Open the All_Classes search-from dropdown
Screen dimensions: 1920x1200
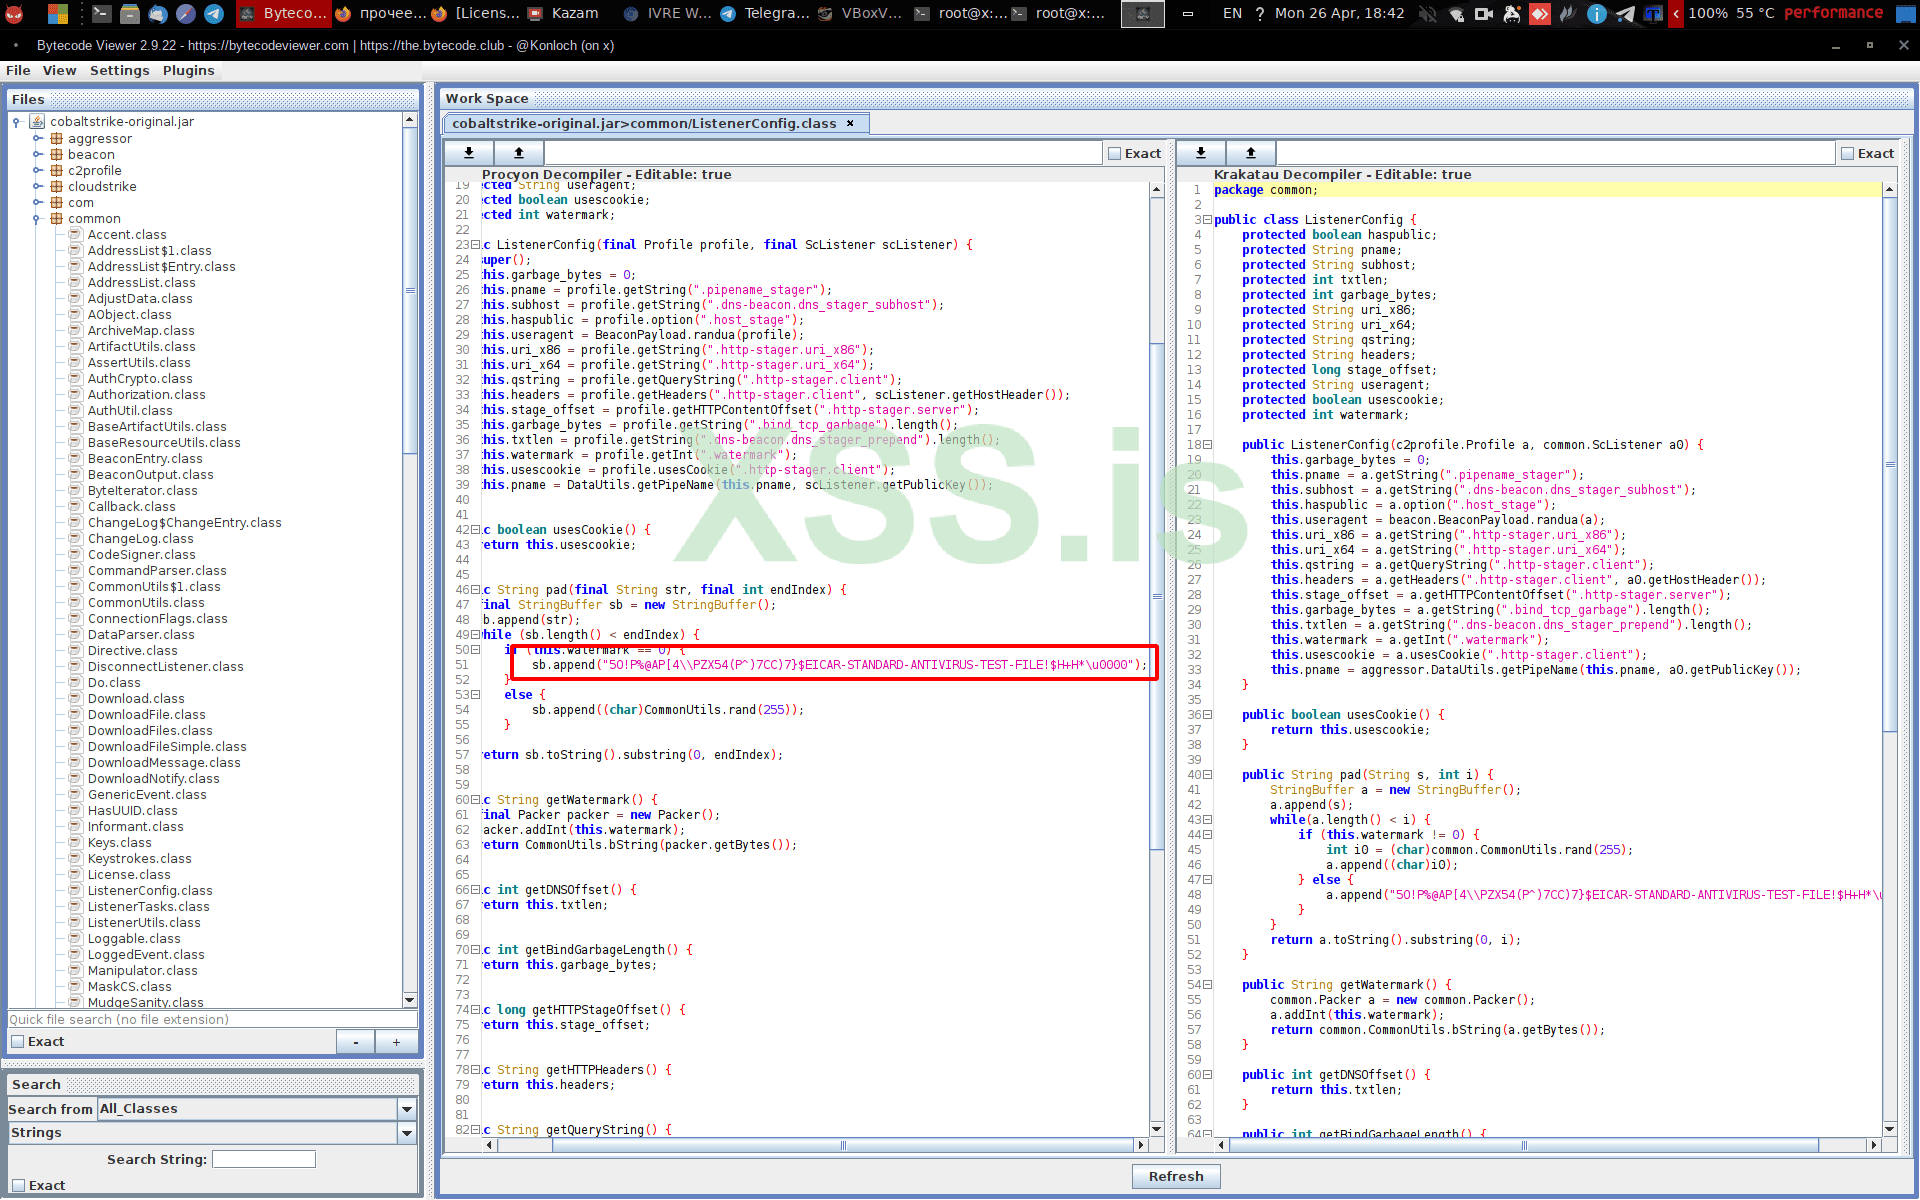point(406,1109)
